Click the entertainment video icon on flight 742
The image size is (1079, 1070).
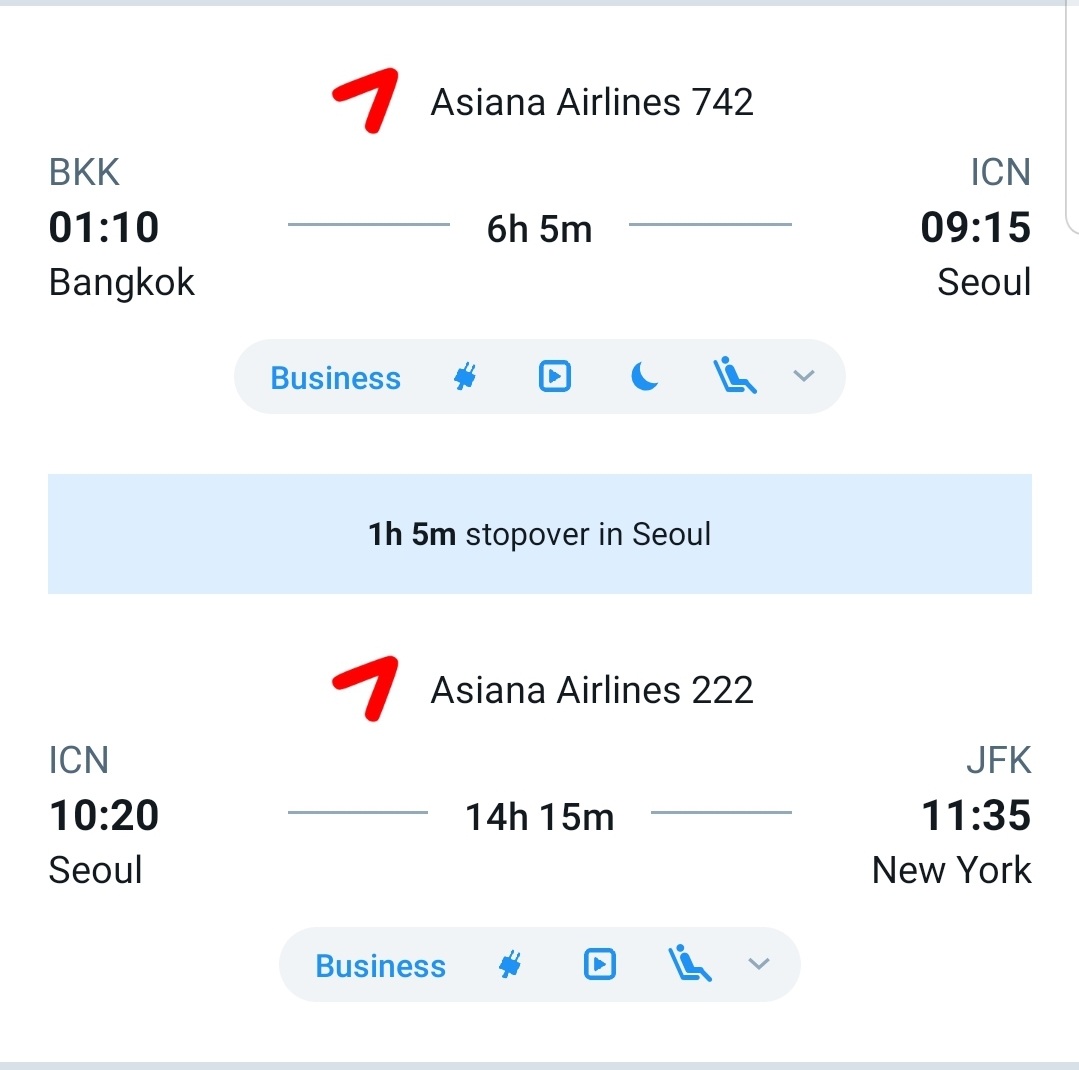tap(554, 377)
